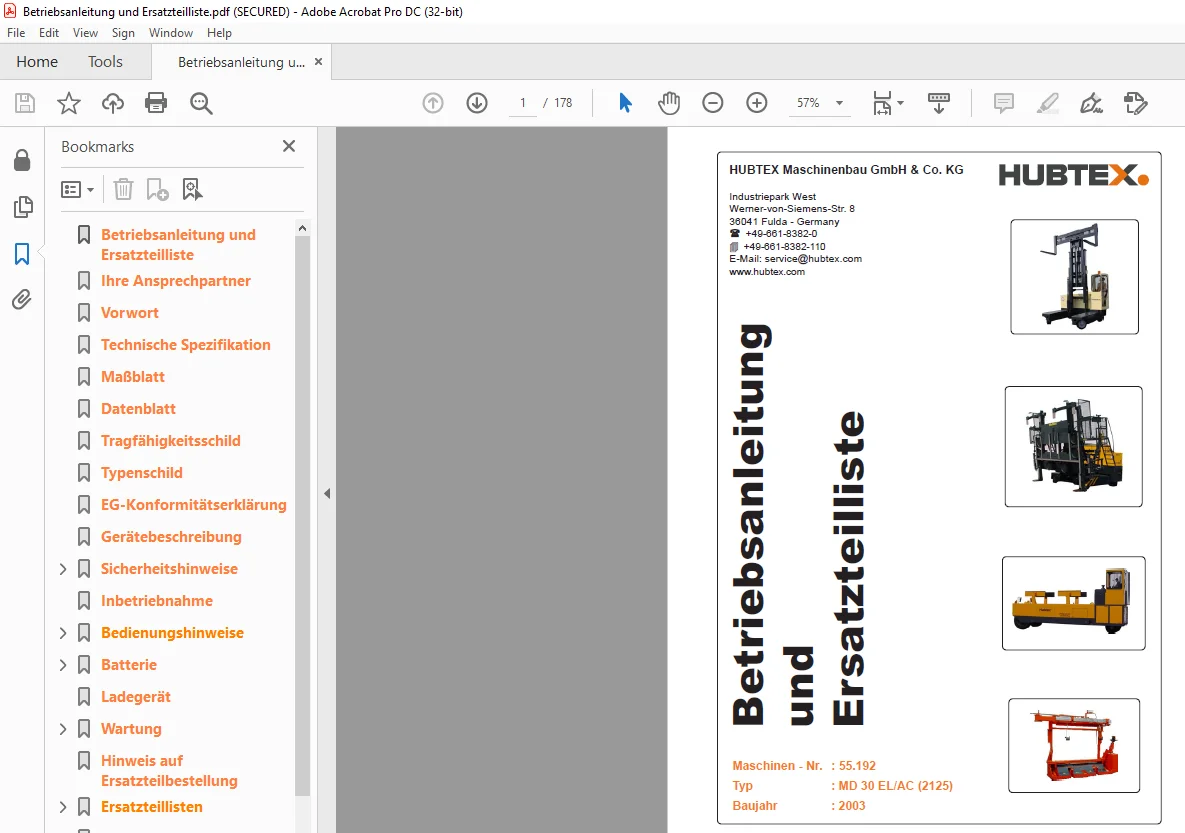Image resolution: width=1185 pixels, height=833 pixels.
Task: Expand the Bedienungshinweise bookmark
Action: (63, 633)
